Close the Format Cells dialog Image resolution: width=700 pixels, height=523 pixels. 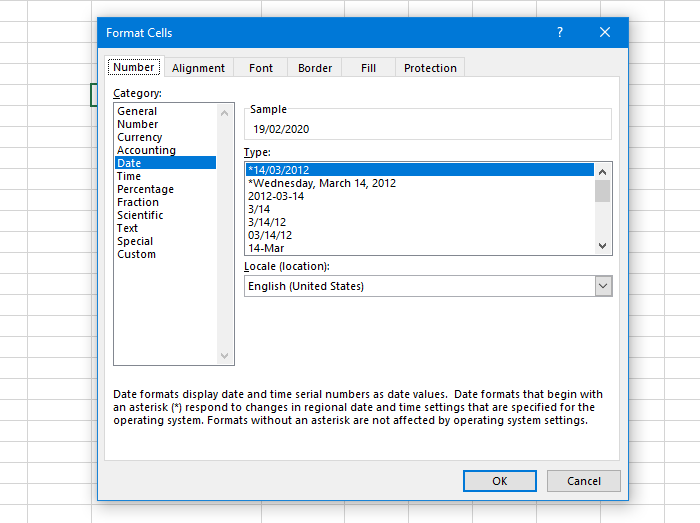coord(605,32)
